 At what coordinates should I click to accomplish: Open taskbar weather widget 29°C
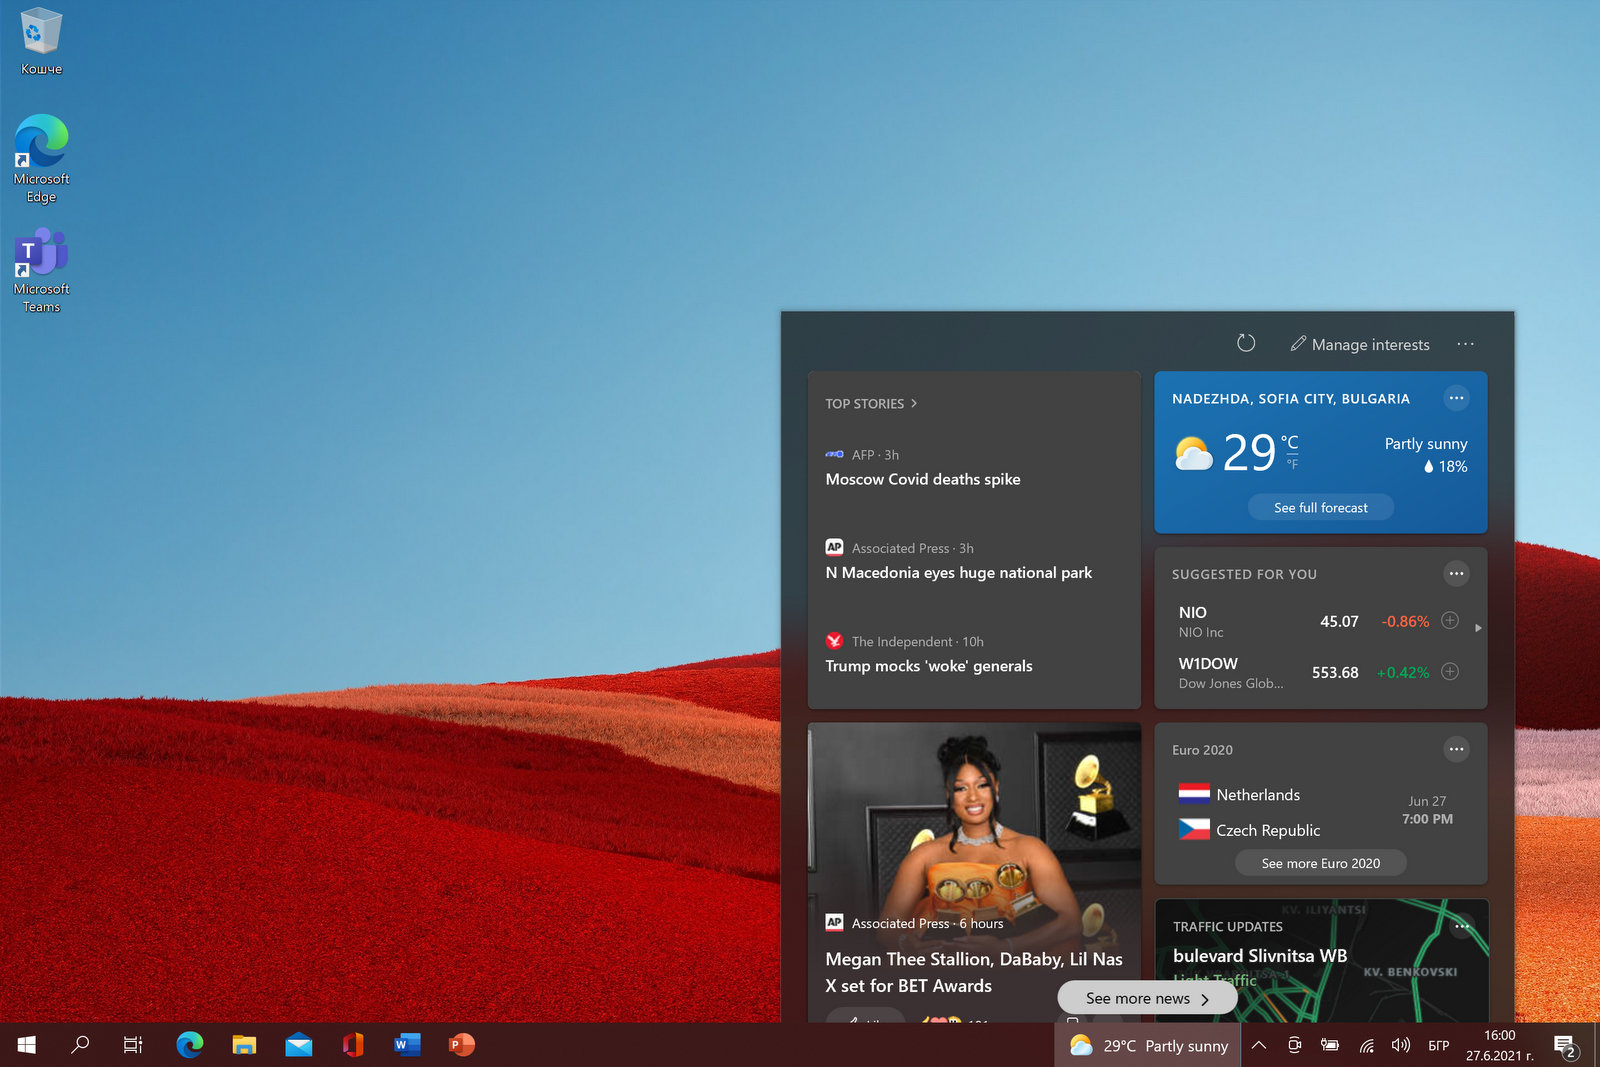(x=1148, y=1046)
